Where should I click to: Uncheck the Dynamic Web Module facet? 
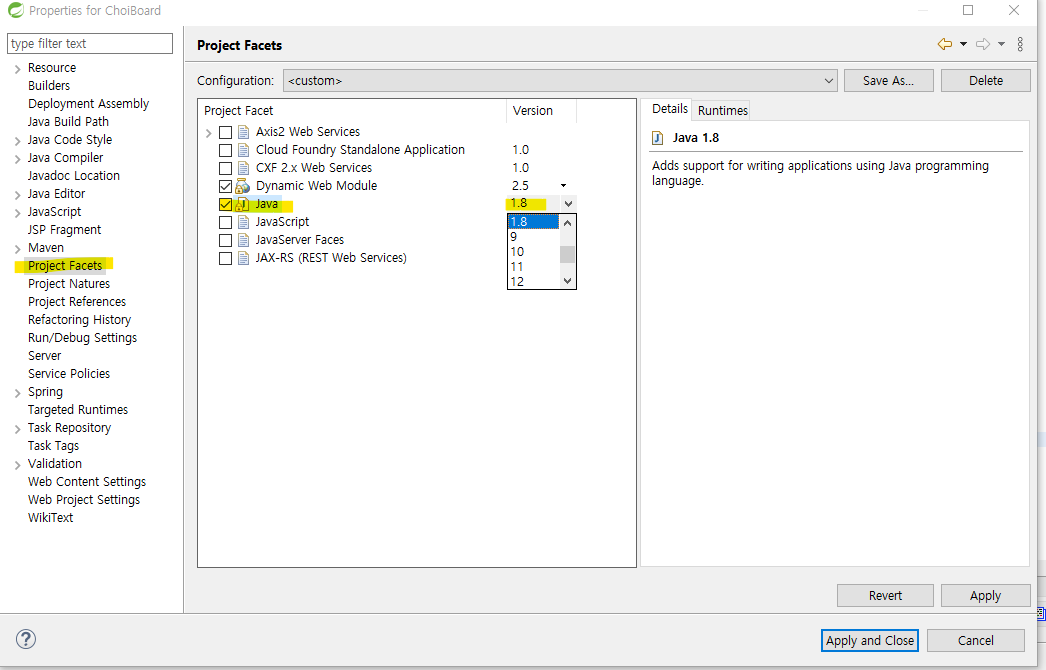225,186
